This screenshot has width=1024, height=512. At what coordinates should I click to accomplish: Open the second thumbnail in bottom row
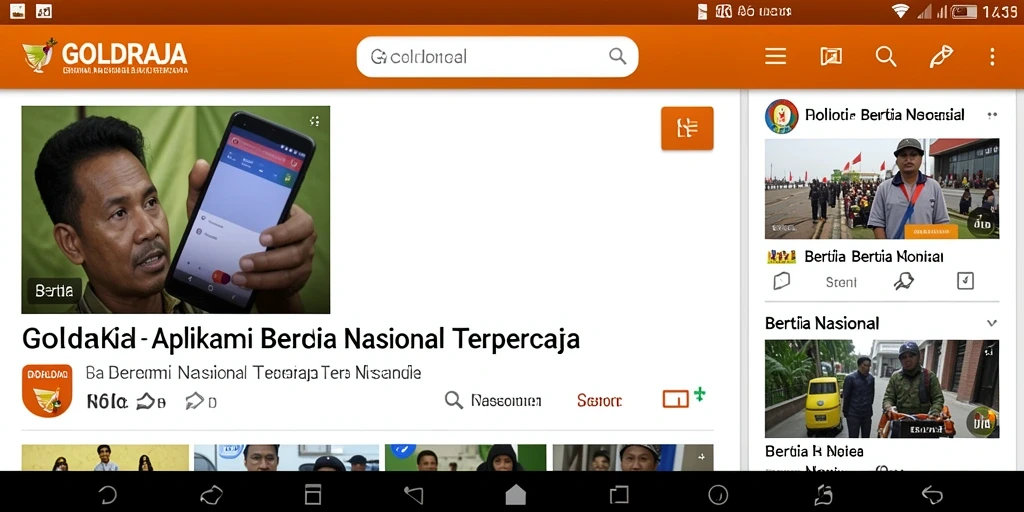286,458
